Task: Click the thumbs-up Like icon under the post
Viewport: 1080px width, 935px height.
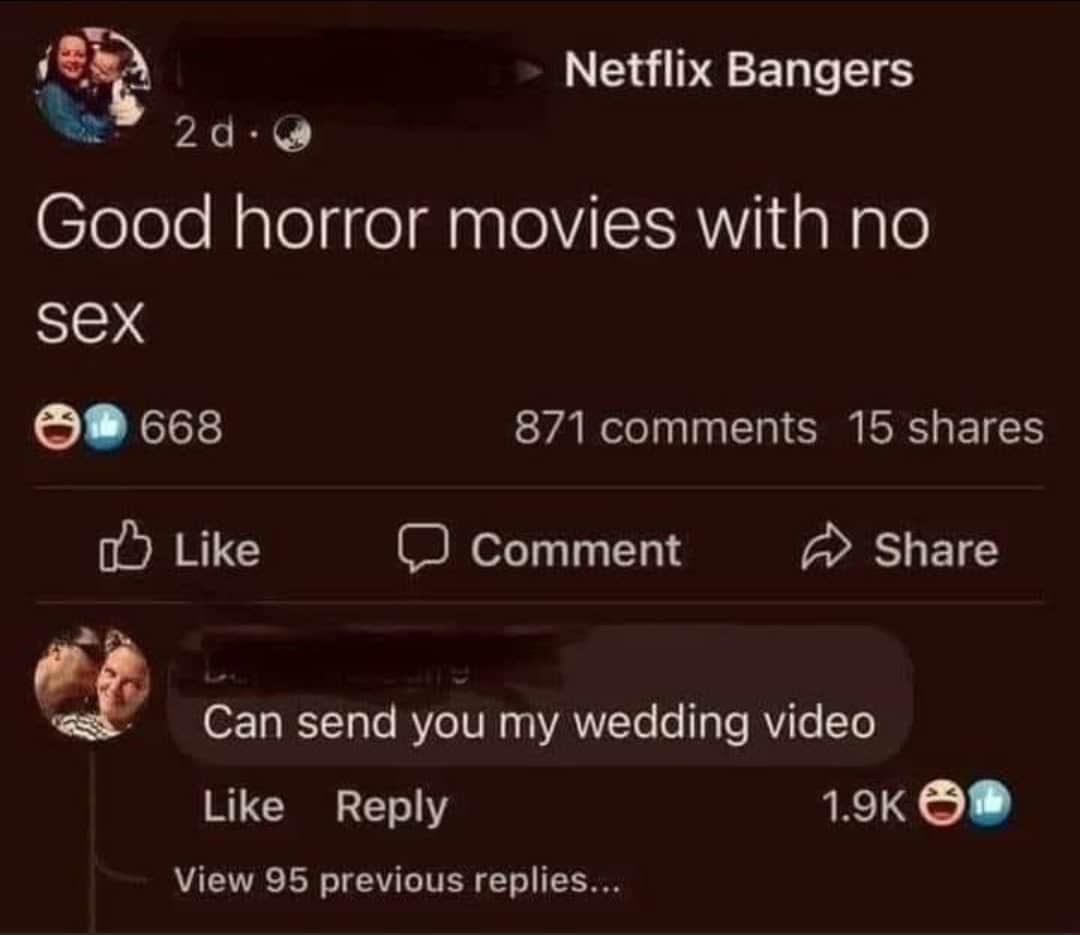Action: [125, 547]
